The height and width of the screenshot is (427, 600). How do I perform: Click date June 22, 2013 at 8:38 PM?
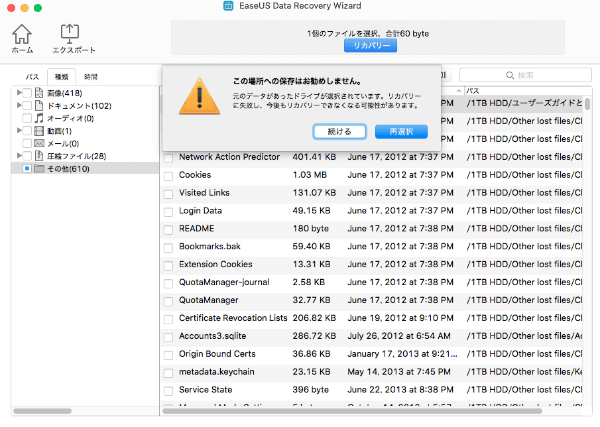(400, 390)
